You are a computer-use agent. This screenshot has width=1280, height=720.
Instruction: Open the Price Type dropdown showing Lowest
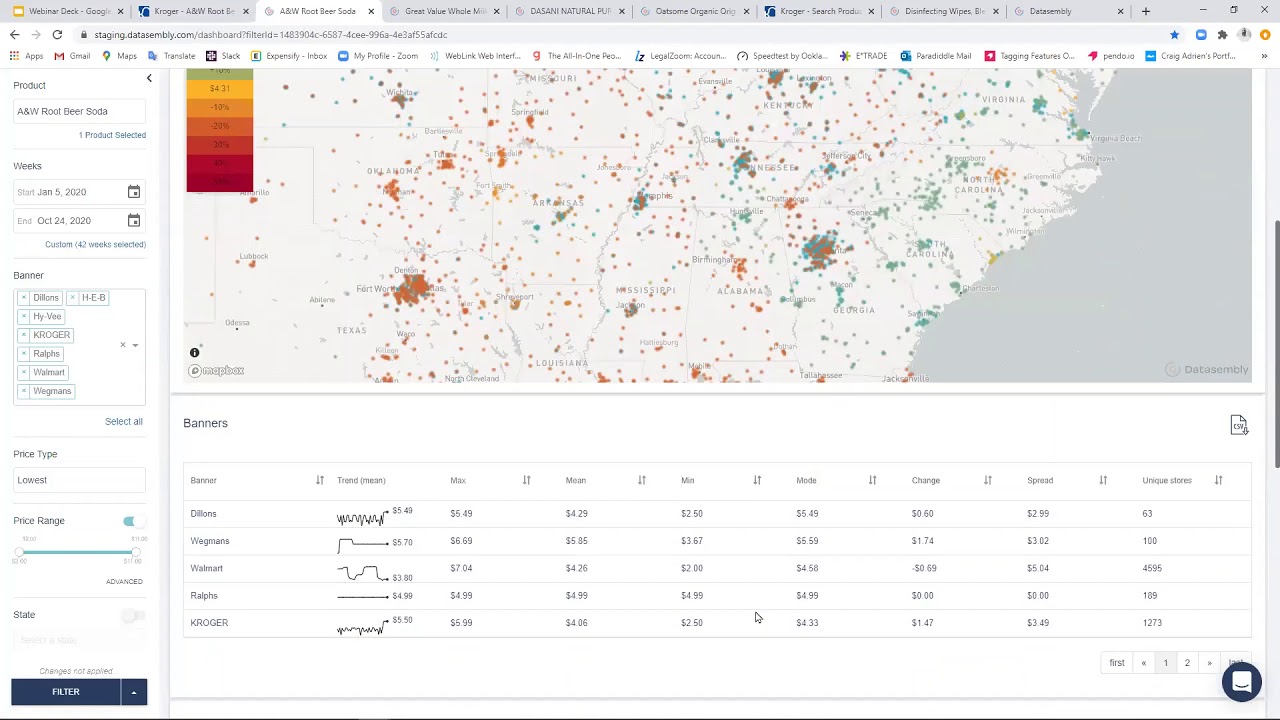pyautogui.click(x=79, y=480)
